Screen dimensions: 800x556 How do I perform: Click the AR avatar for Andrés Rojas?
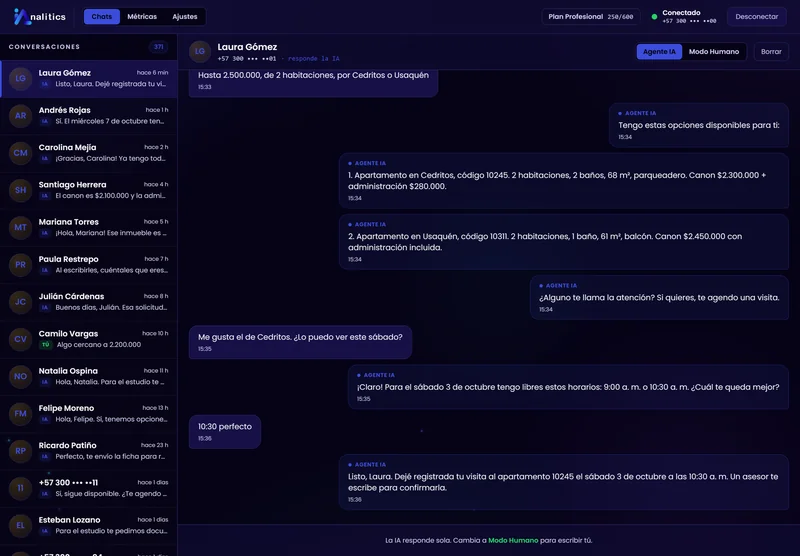click(20, 116)
